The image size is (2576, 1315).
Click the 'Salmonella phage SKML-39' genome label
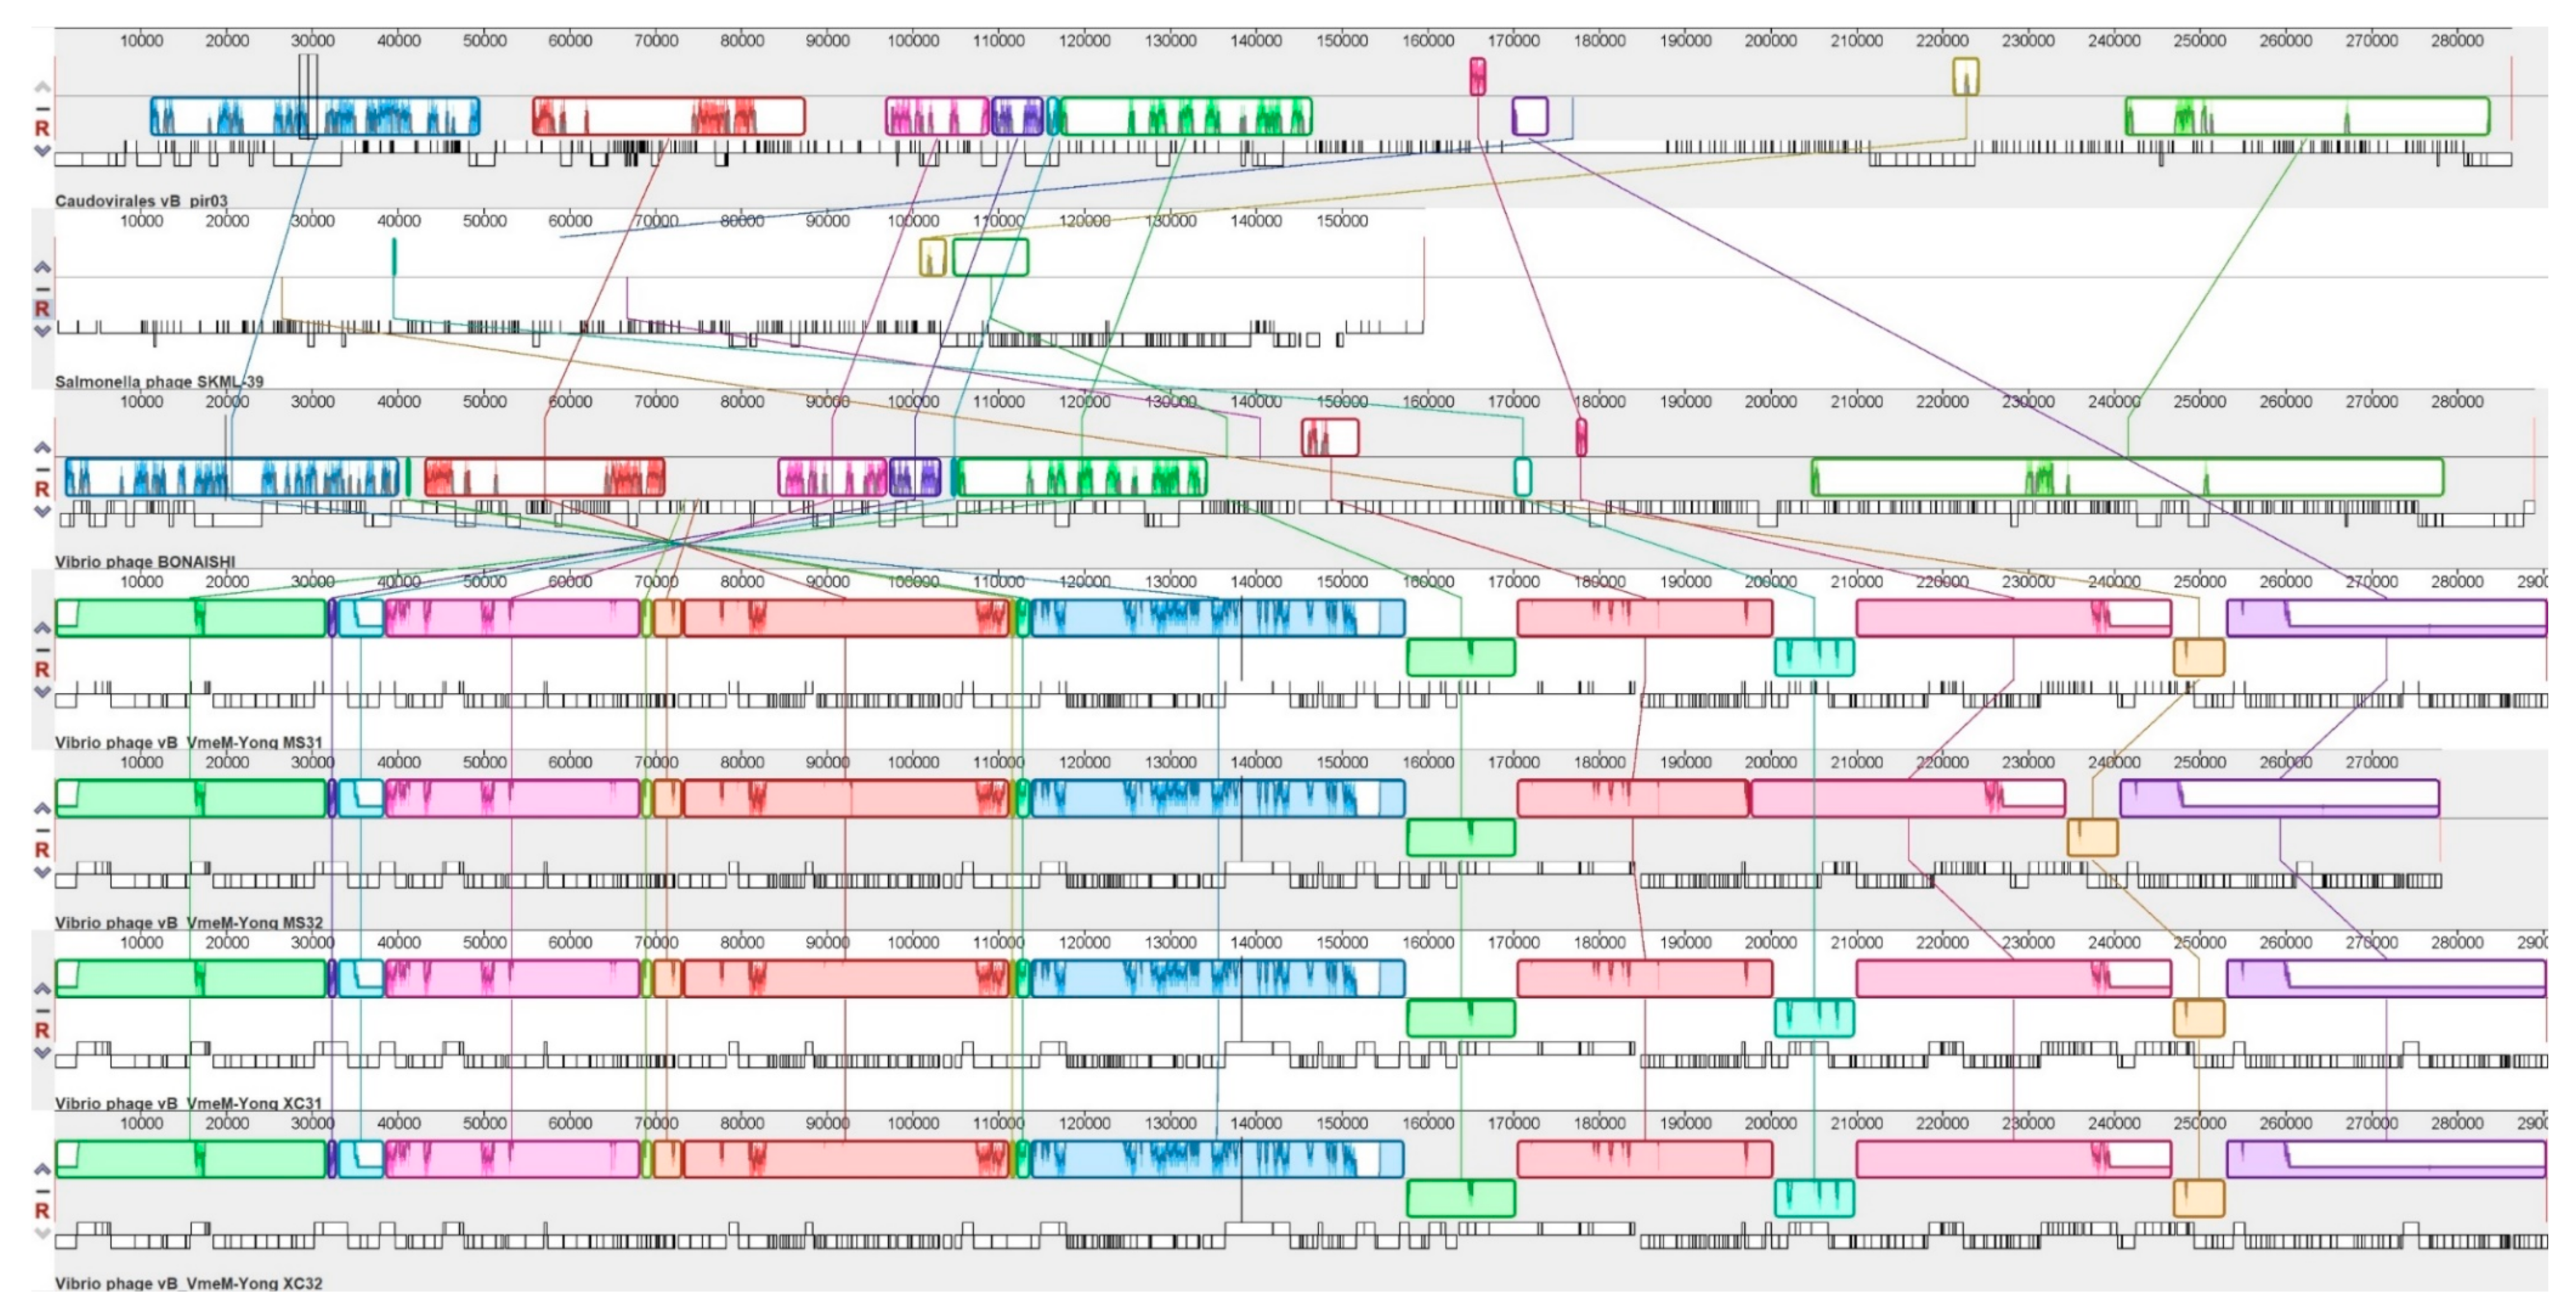click(159, 381)
